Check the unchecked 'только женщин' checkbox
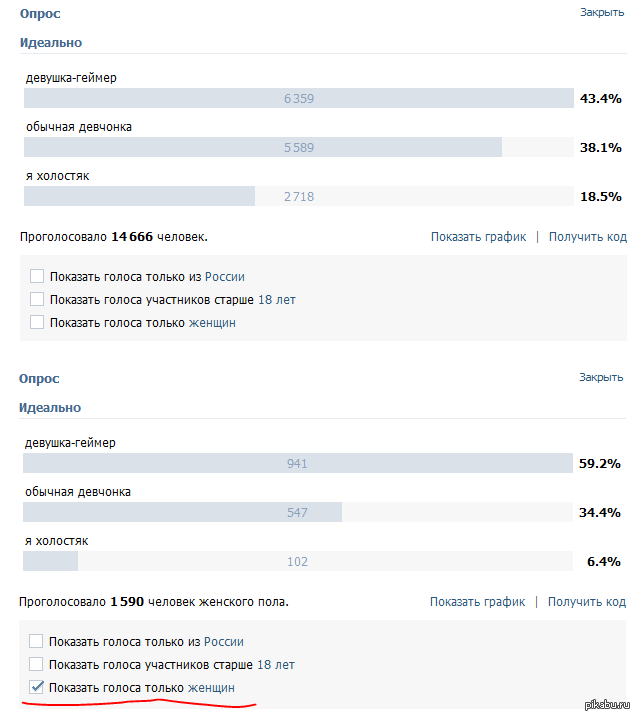 point(37,323)
